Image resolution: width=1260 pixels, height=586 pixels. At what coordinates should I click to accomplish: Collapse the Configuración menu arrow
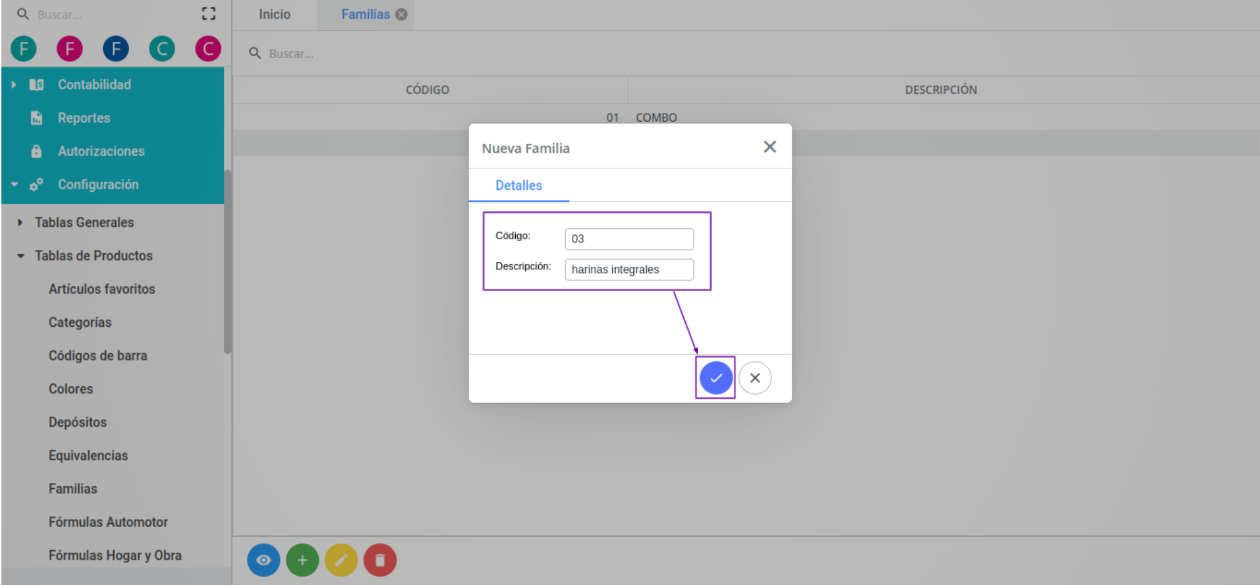click(14, 185)
